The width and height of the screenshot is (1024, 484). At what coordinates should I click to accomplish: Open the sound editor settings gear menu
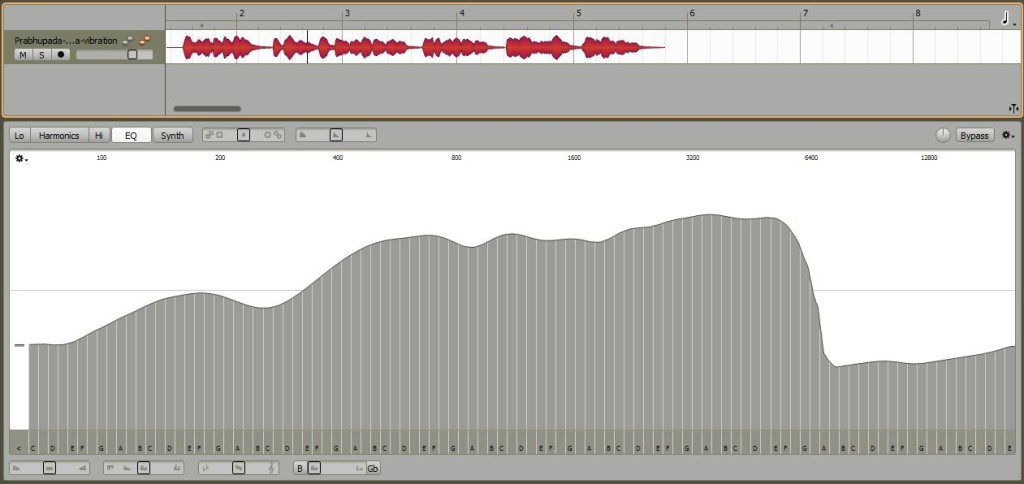coord(1008,135)
